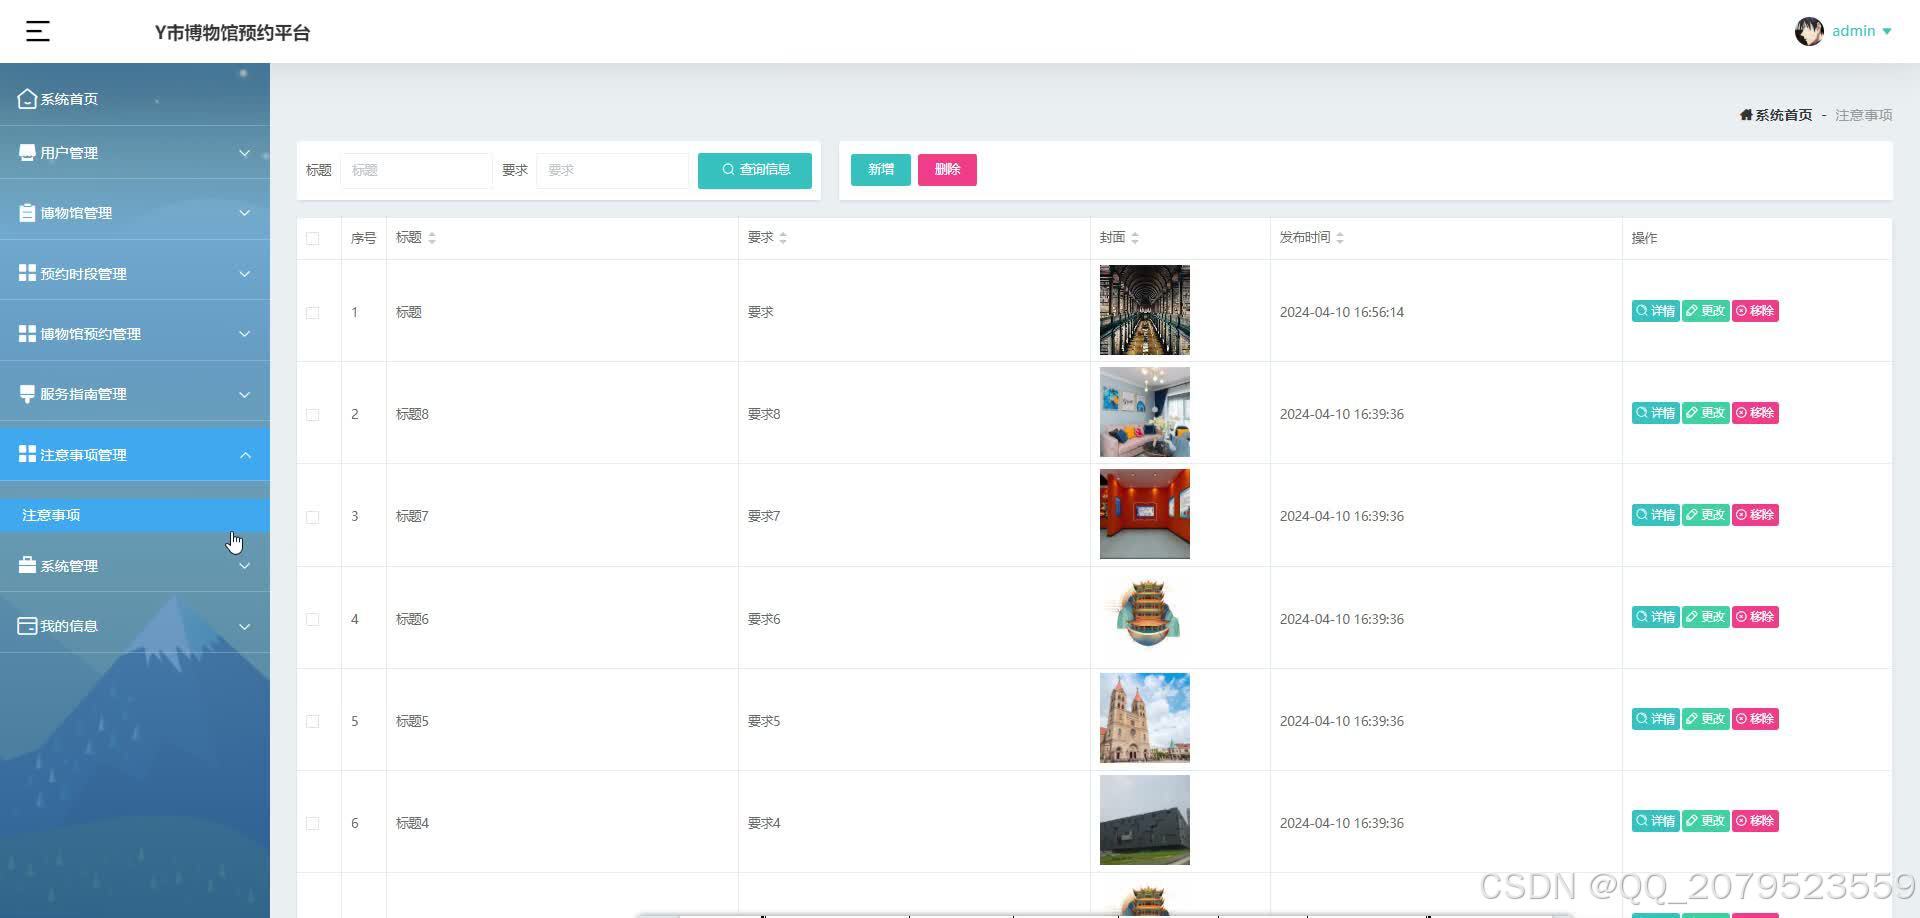Click 移除 for row 1 标题
This screenshot has width=1920, height=918.
(1755, 311)
